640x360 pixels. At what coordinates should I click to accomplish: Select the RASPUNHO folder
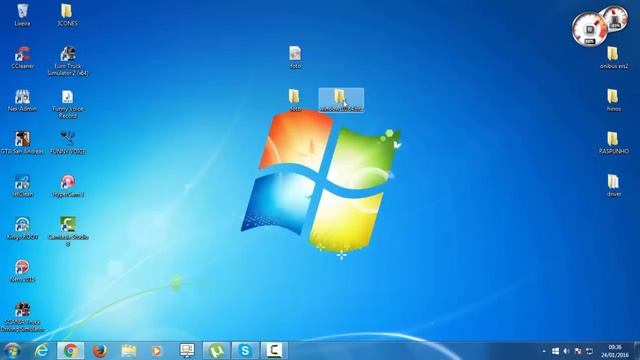tap(613, 142)
